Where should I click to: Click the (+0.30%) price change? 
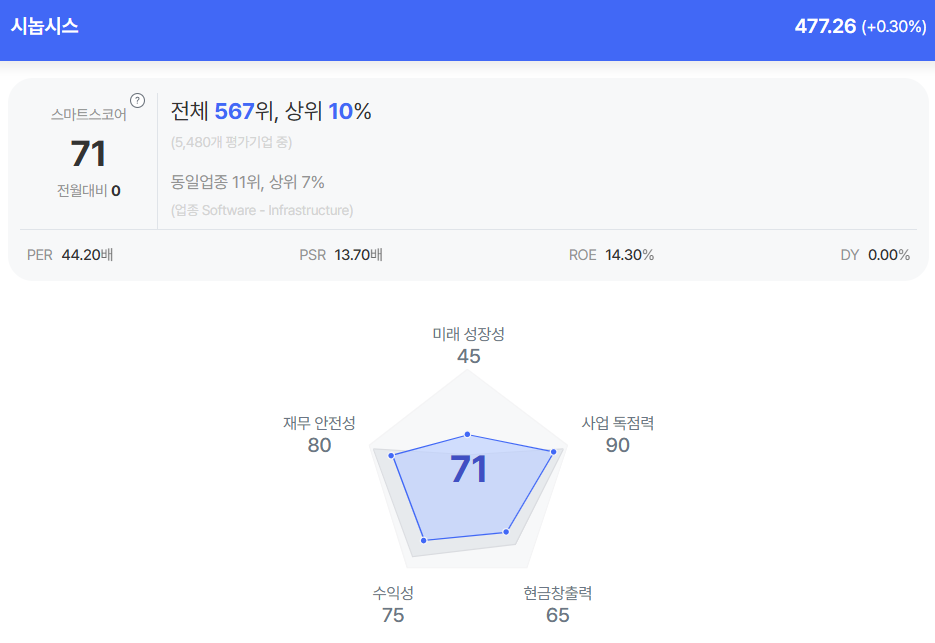pyautogui.click(x=894, y=27)
